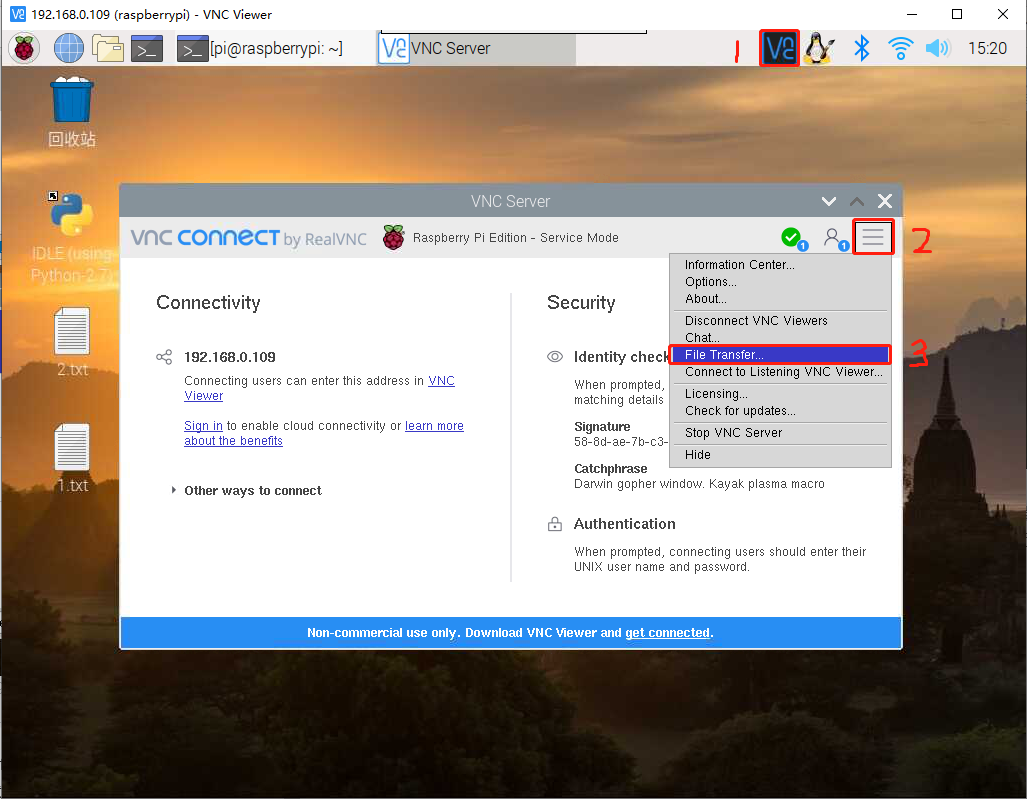Viewport: 1027px width, 799px height.
Task: Click the Signature value 58-8d-ae-7b-c3
Action: coord(620,442)
